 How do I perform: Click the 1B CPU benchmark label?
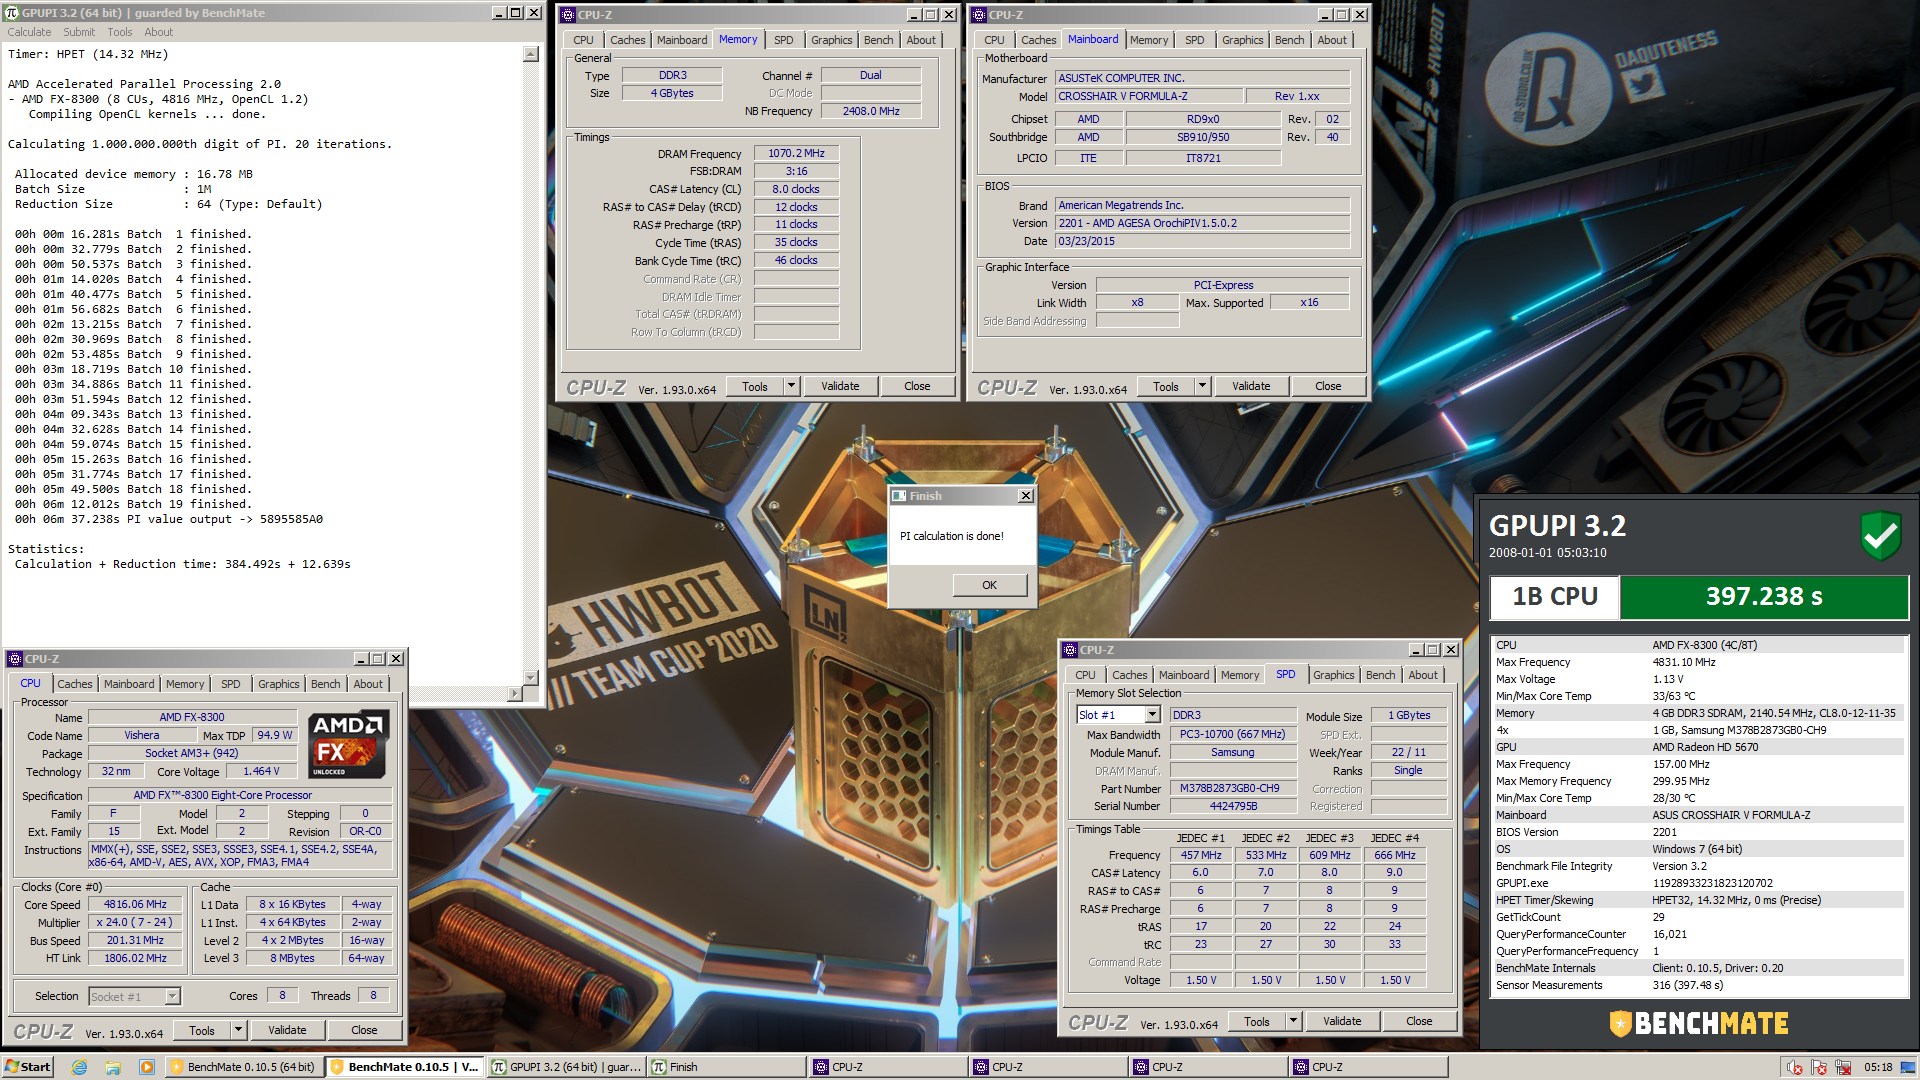1554,597
